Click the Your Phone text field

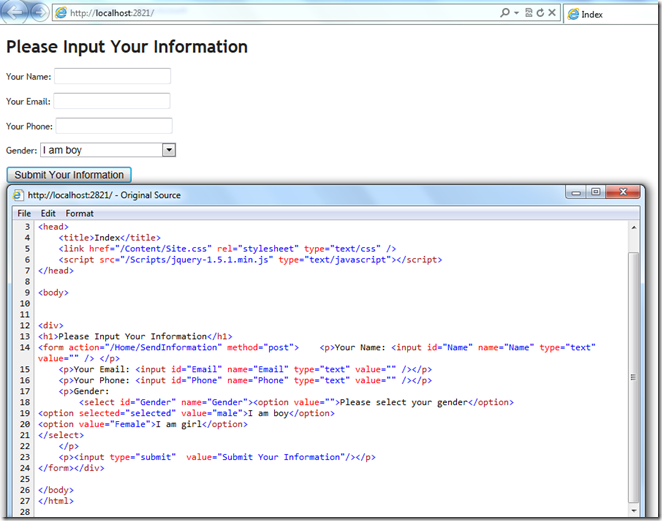click(114, 126)
